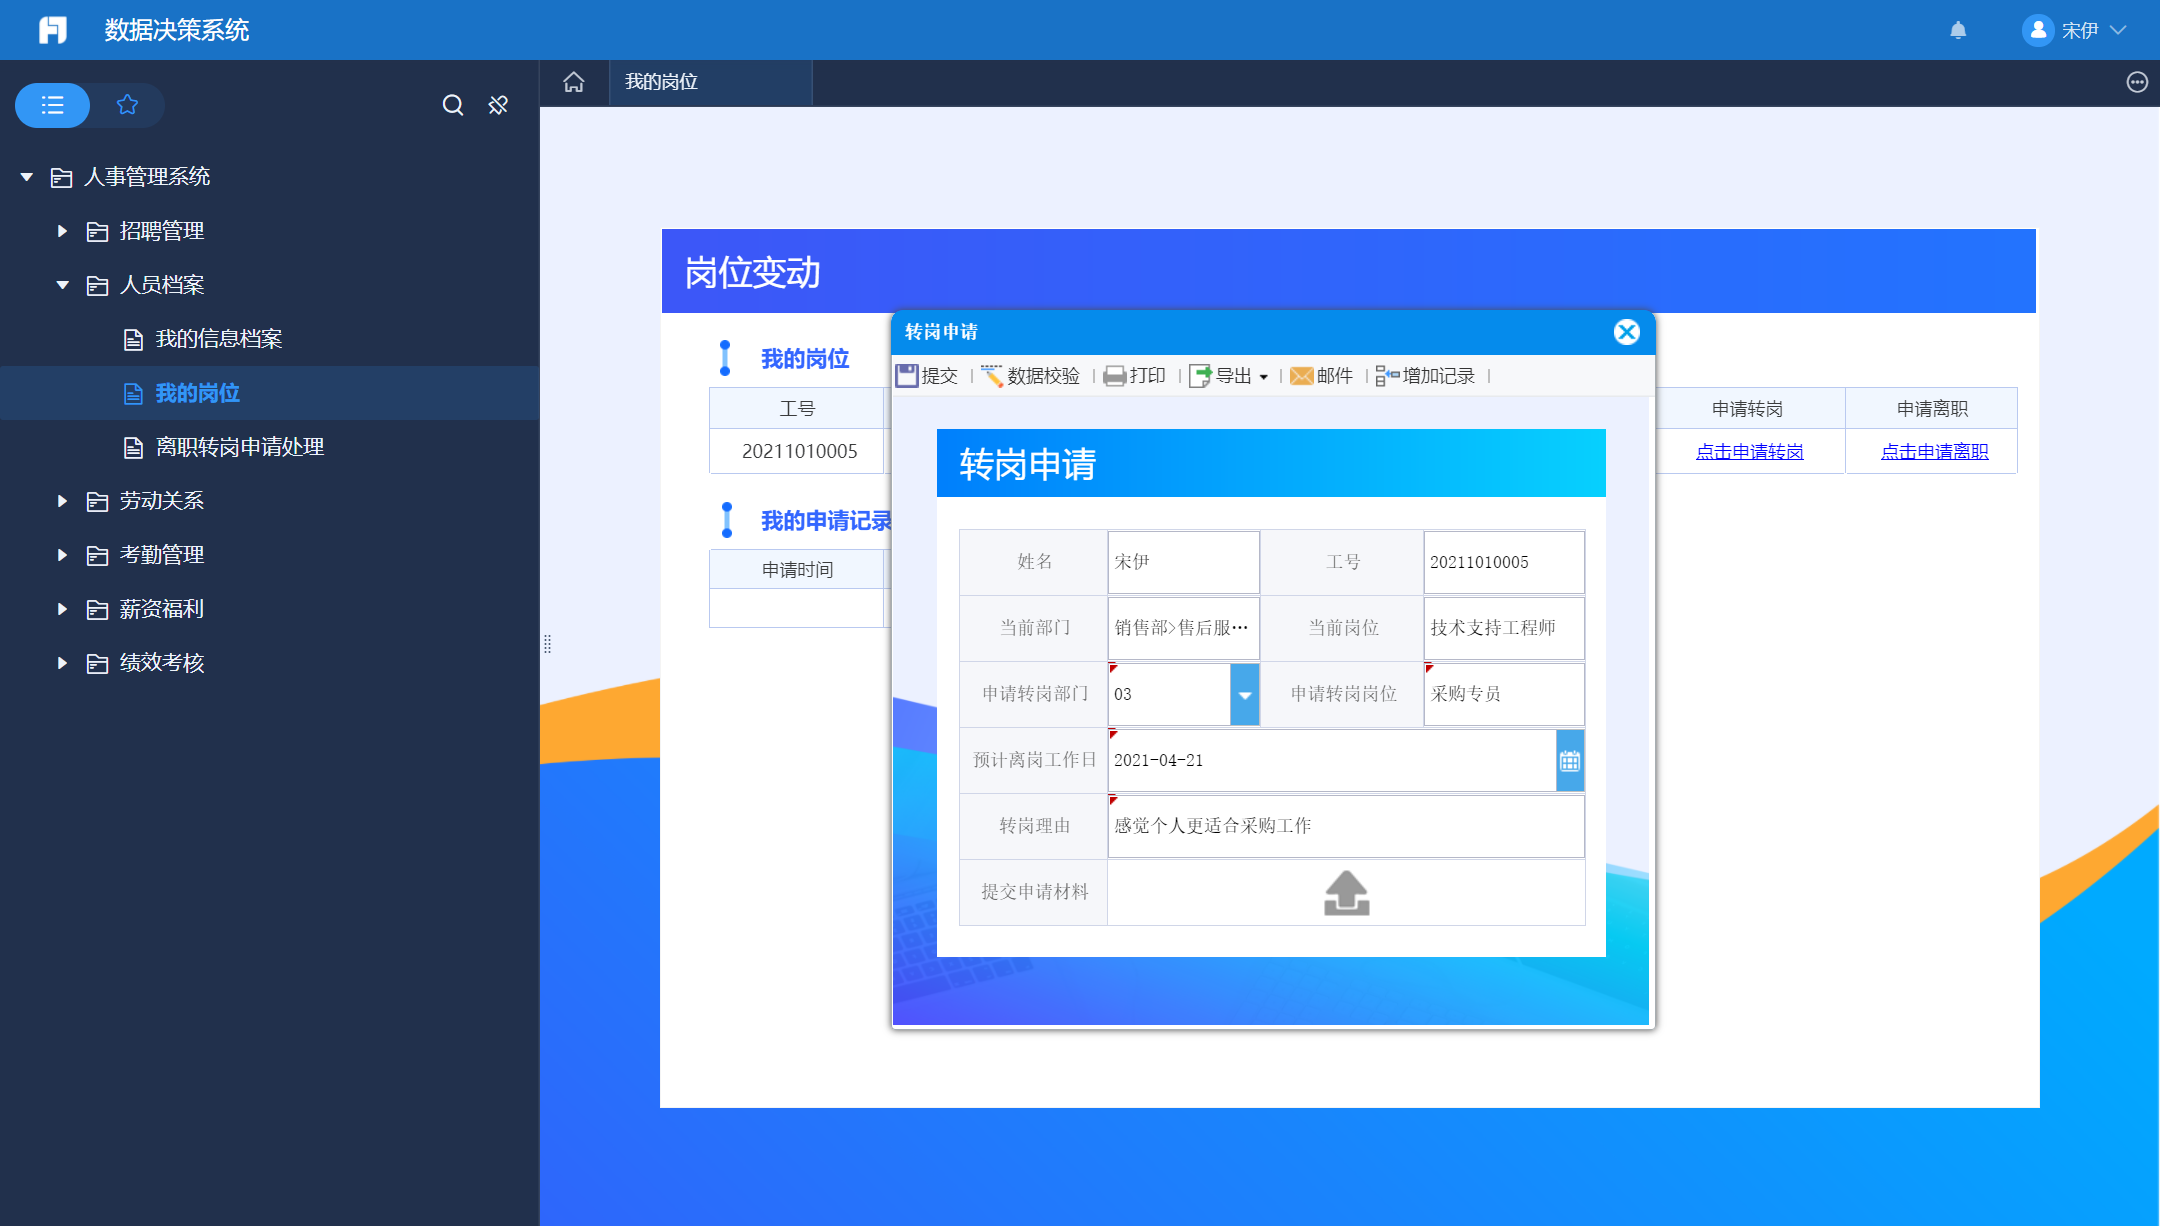This screenshot has height=1226, width=2160.
Task: Click 数据校验 in the dialog toolbar
Action: pyautogui.click(x=1031, y=376)
